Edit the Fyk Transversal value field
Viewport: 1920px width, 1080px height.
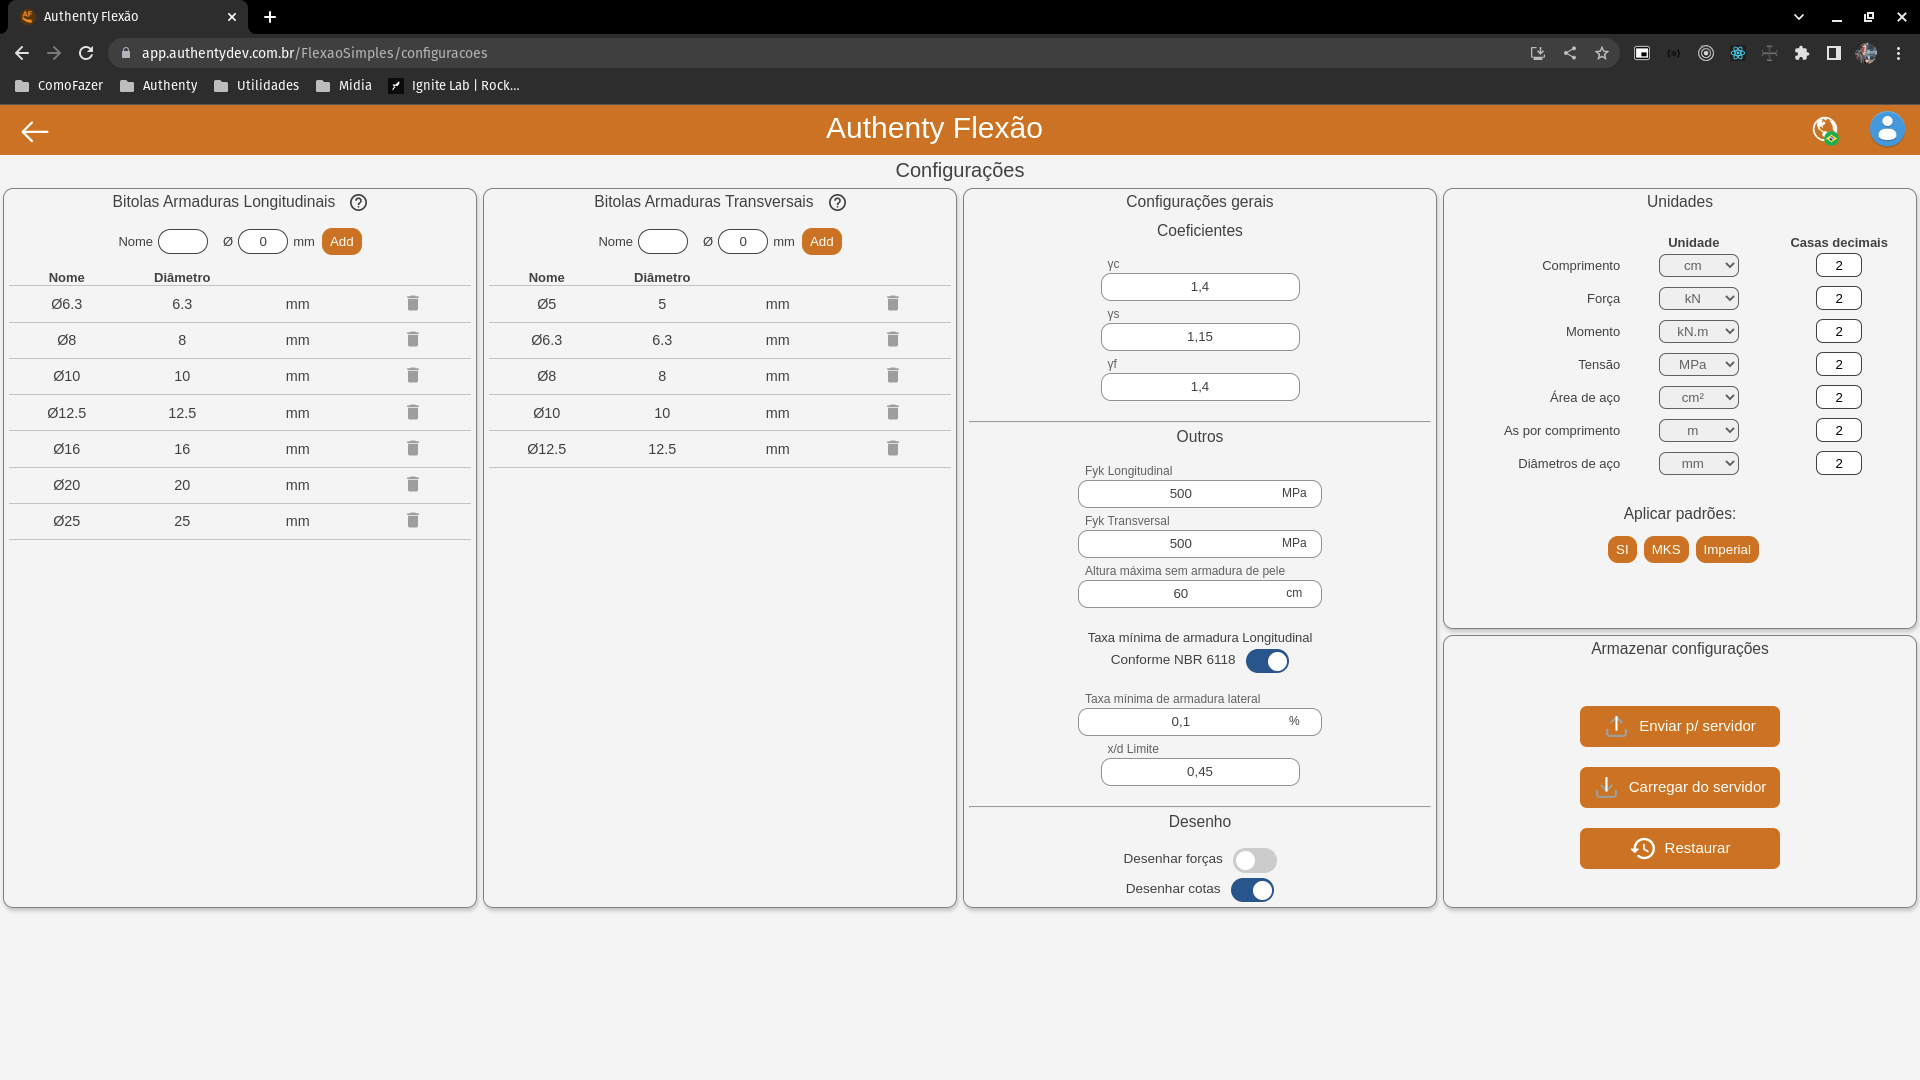pyautogui.click(x=1200, y=544)
